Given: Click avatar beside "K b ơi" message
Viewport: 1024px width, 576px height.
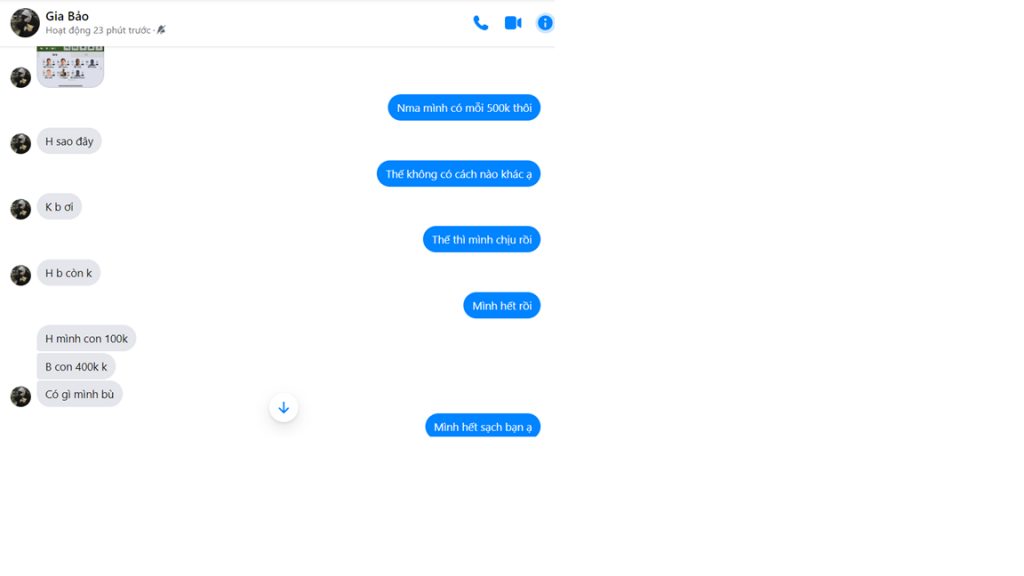Looking at the screenshot, I should [20, 209].
